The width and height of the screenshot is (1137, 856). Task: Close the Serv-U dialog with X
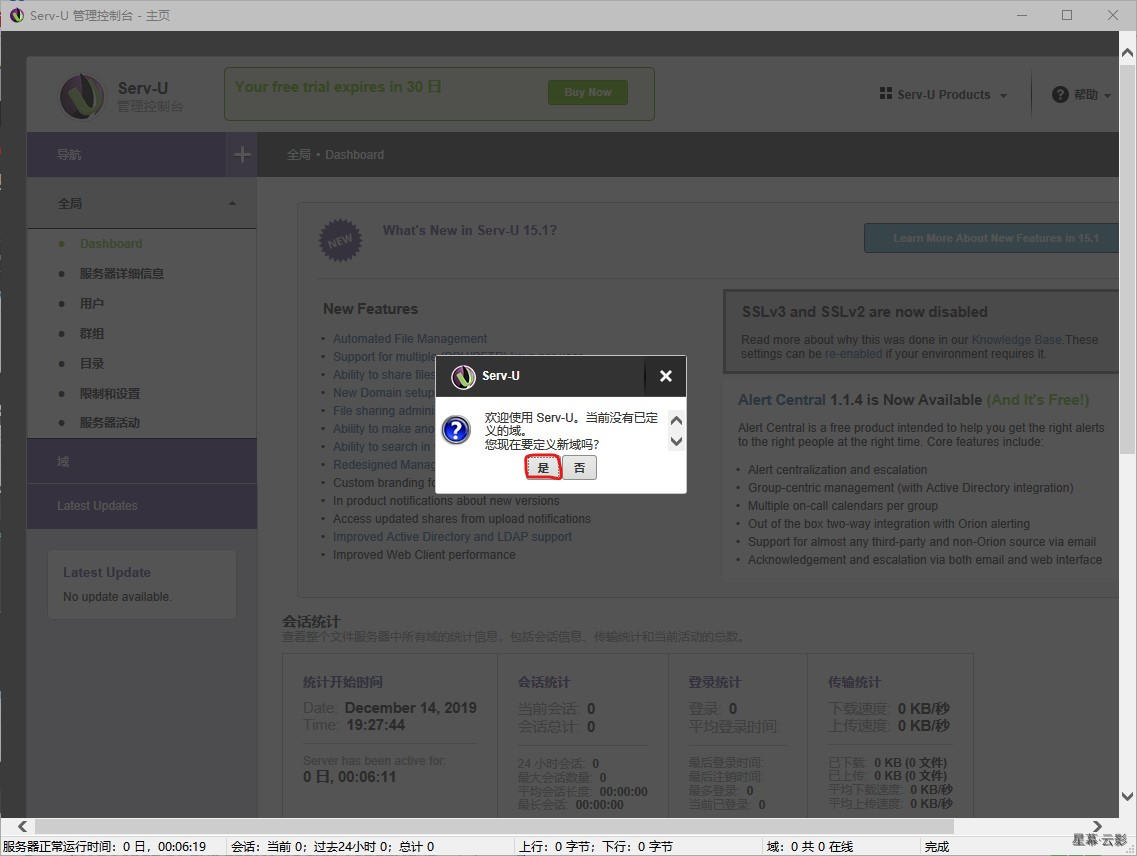pyautogui.click(x=666, y=376)
